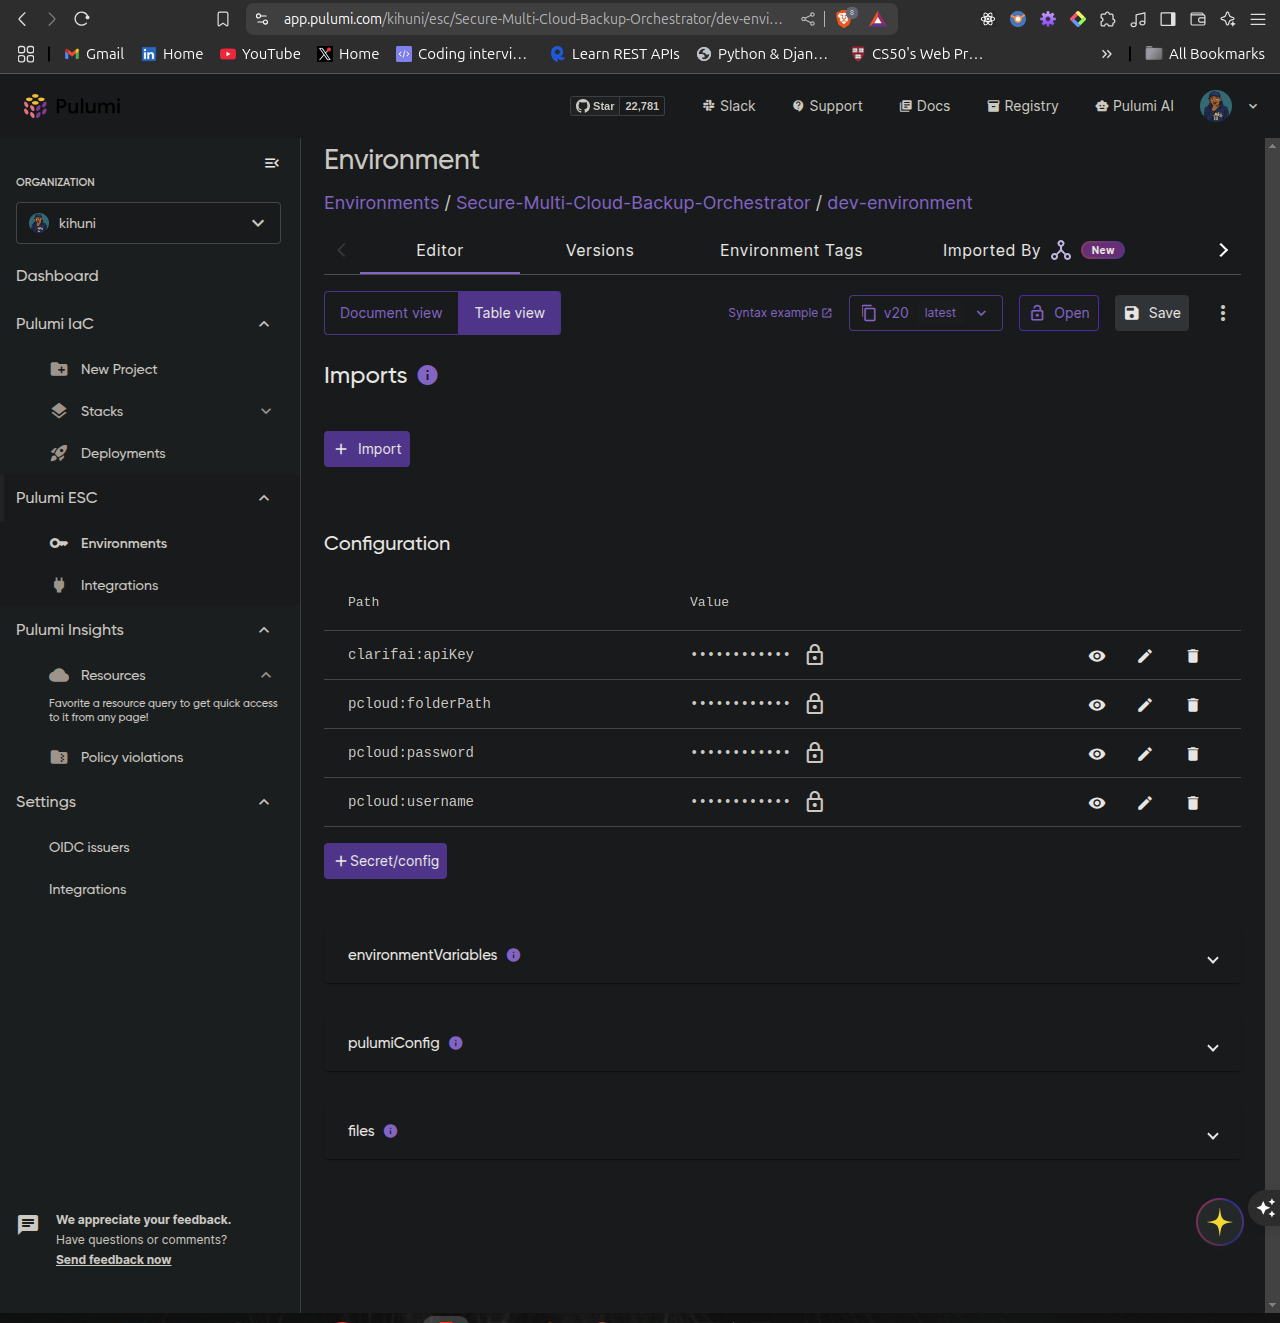Click the Open environment button
Viewport: 1280px width, 1323px height.
point(1059,313)
